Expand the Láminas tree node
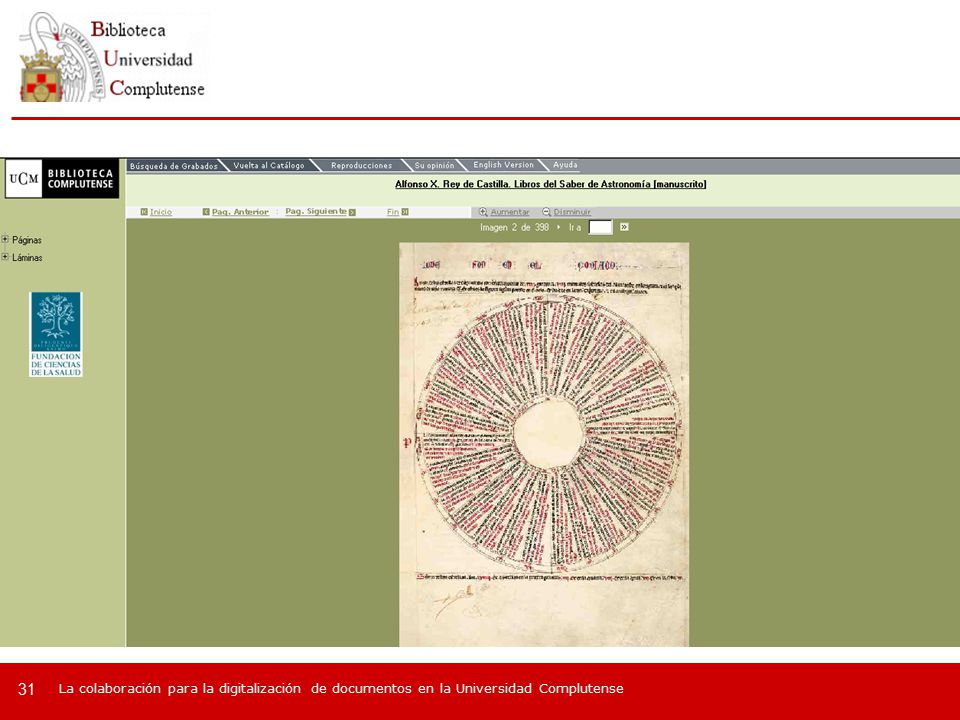The height and width of the screenshot is (720, 960). coord(5,257)
